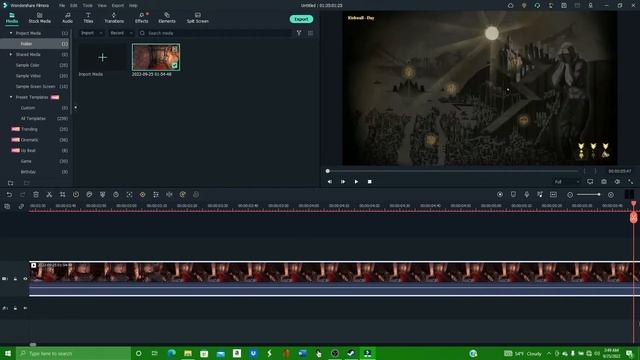Switch media view with grid icon
Screen dimensions: 640x360
click(x=311, y=33)
